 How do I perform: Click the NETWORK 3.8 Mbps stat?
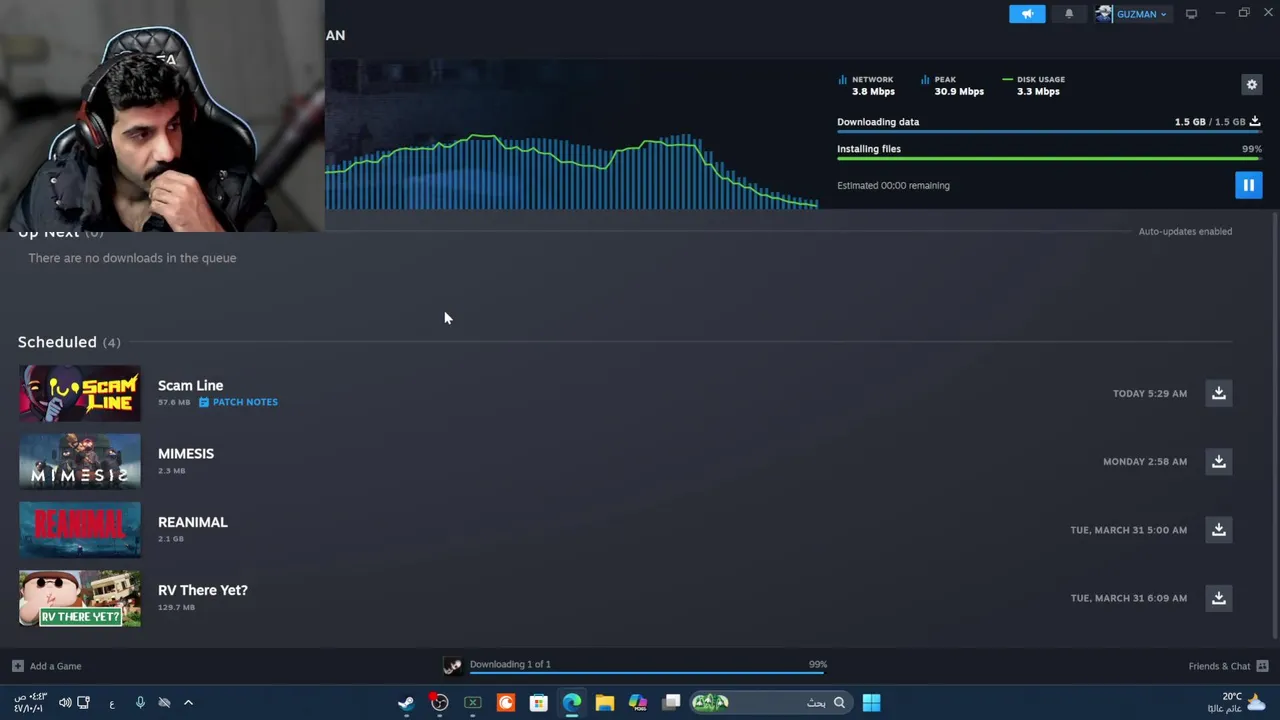tap(868, 85)
